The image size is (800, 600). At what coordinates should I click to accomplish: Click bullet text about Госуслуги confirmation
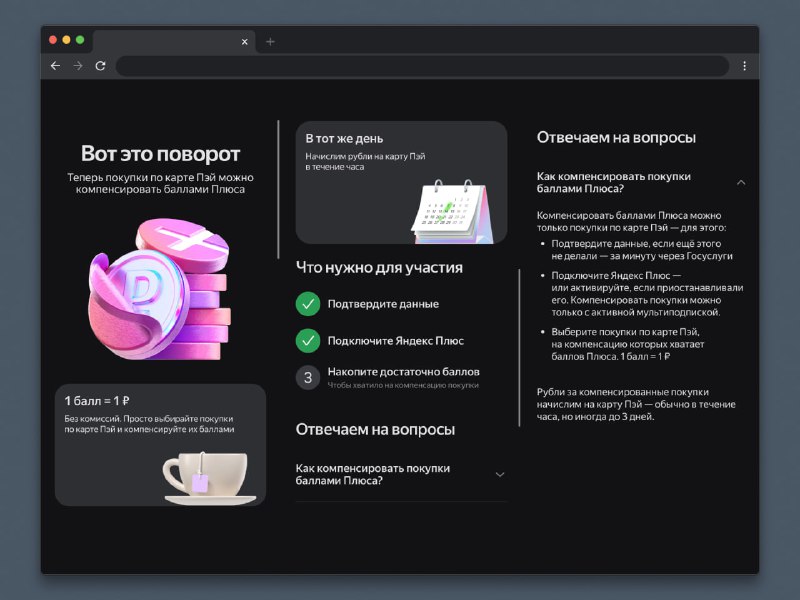click(x=642, y=250)
